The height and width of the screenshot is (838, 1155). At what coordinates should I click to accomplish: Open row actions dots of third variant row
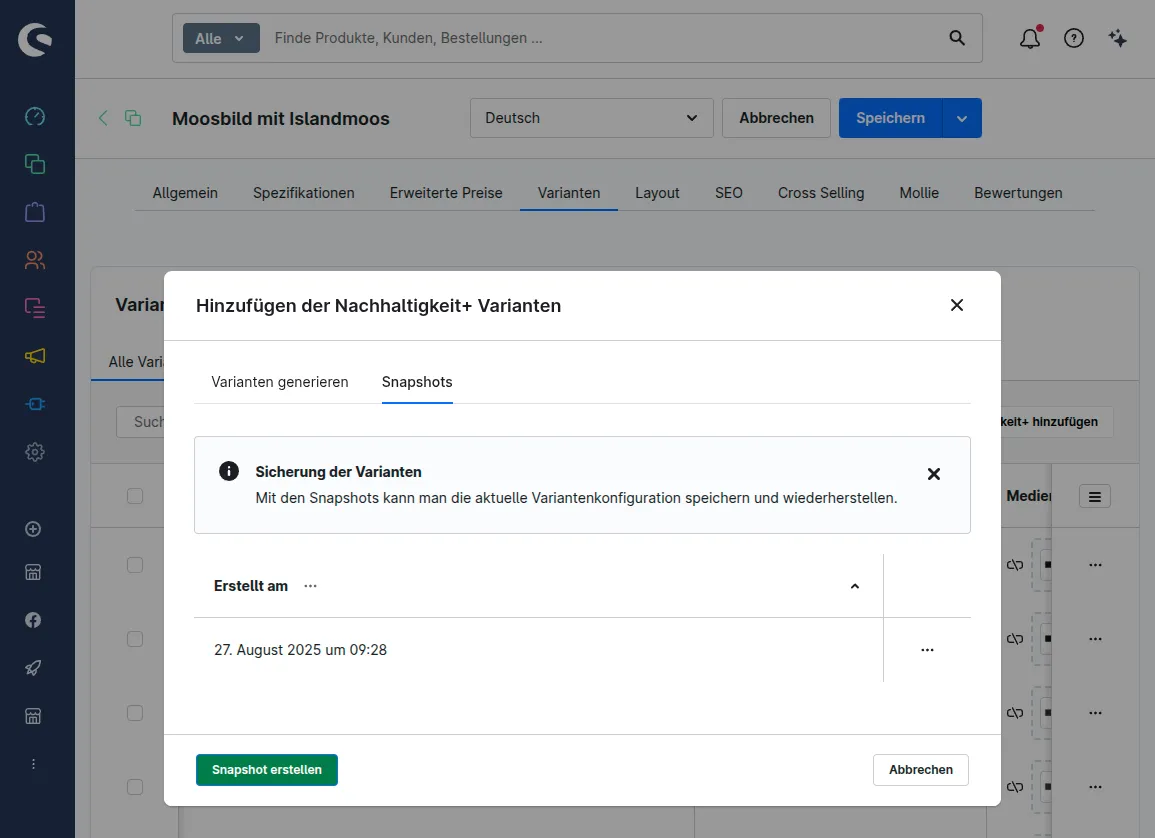[1095, 713]
